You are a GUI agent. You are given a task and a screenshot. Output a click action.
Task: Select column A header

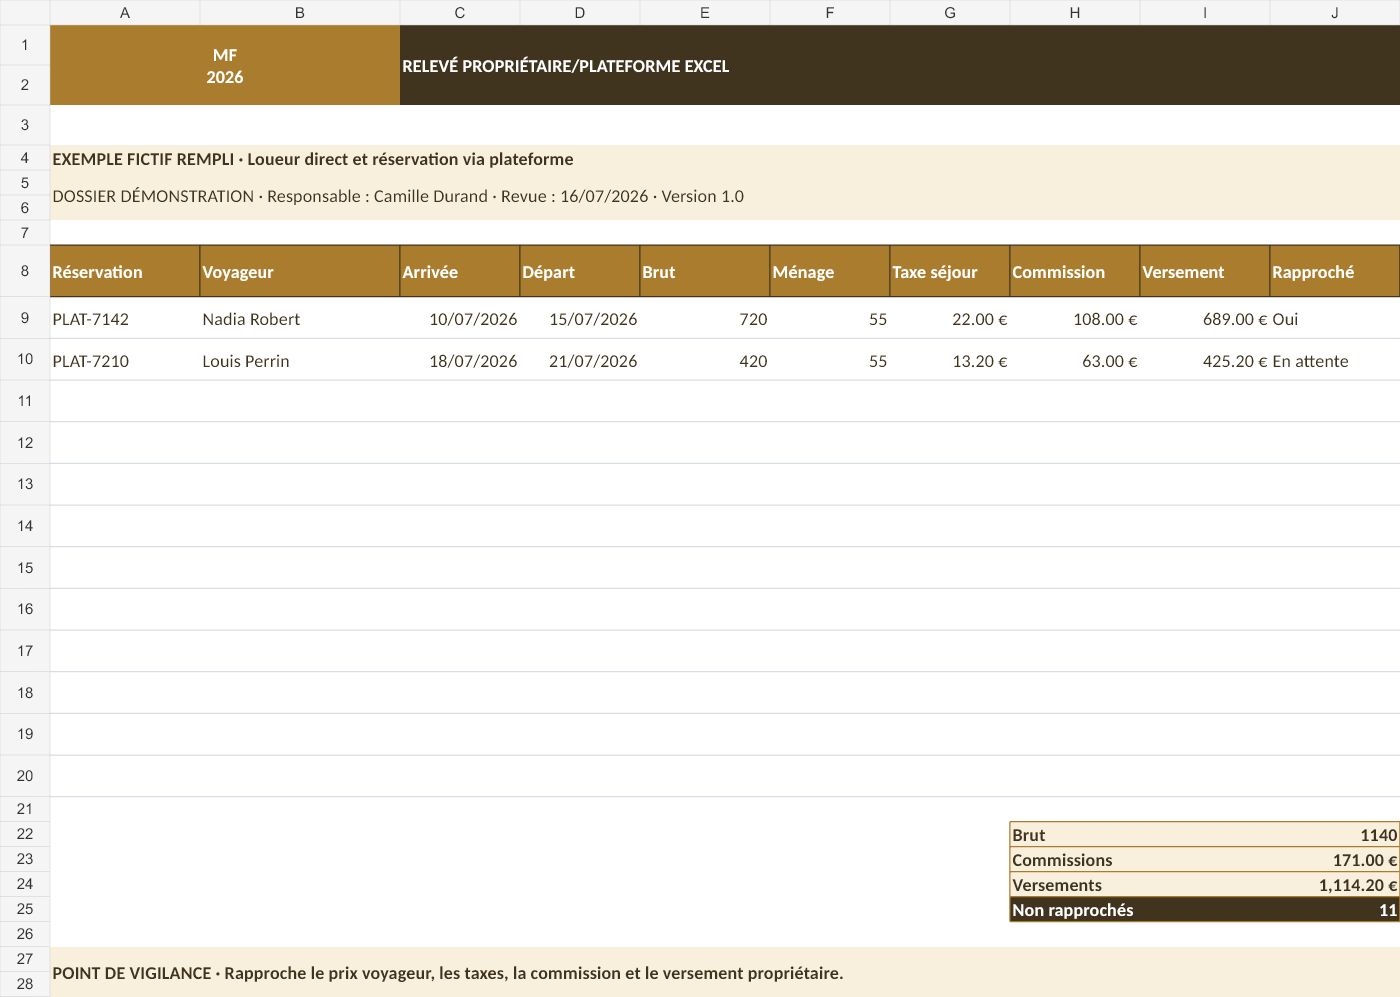click(x=125, y=13)
